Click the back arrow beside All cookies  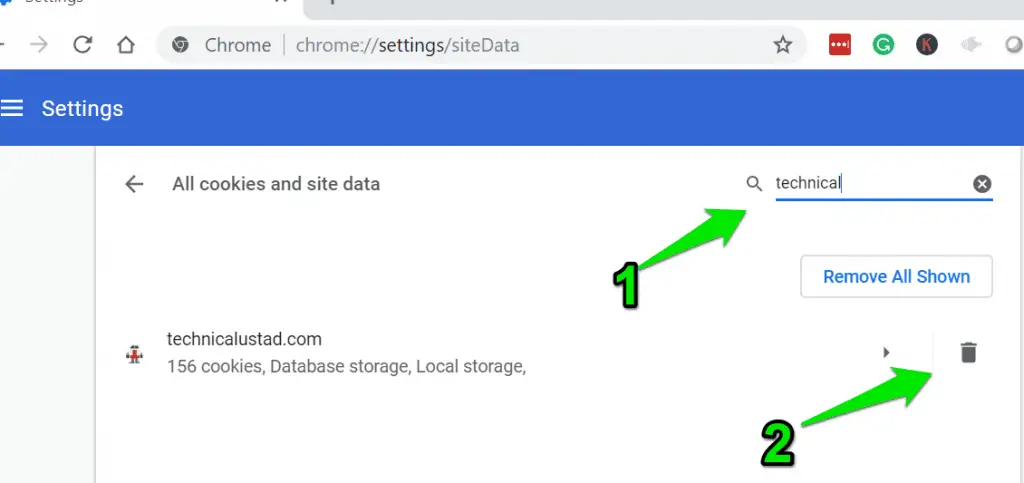tap(134, 184)
